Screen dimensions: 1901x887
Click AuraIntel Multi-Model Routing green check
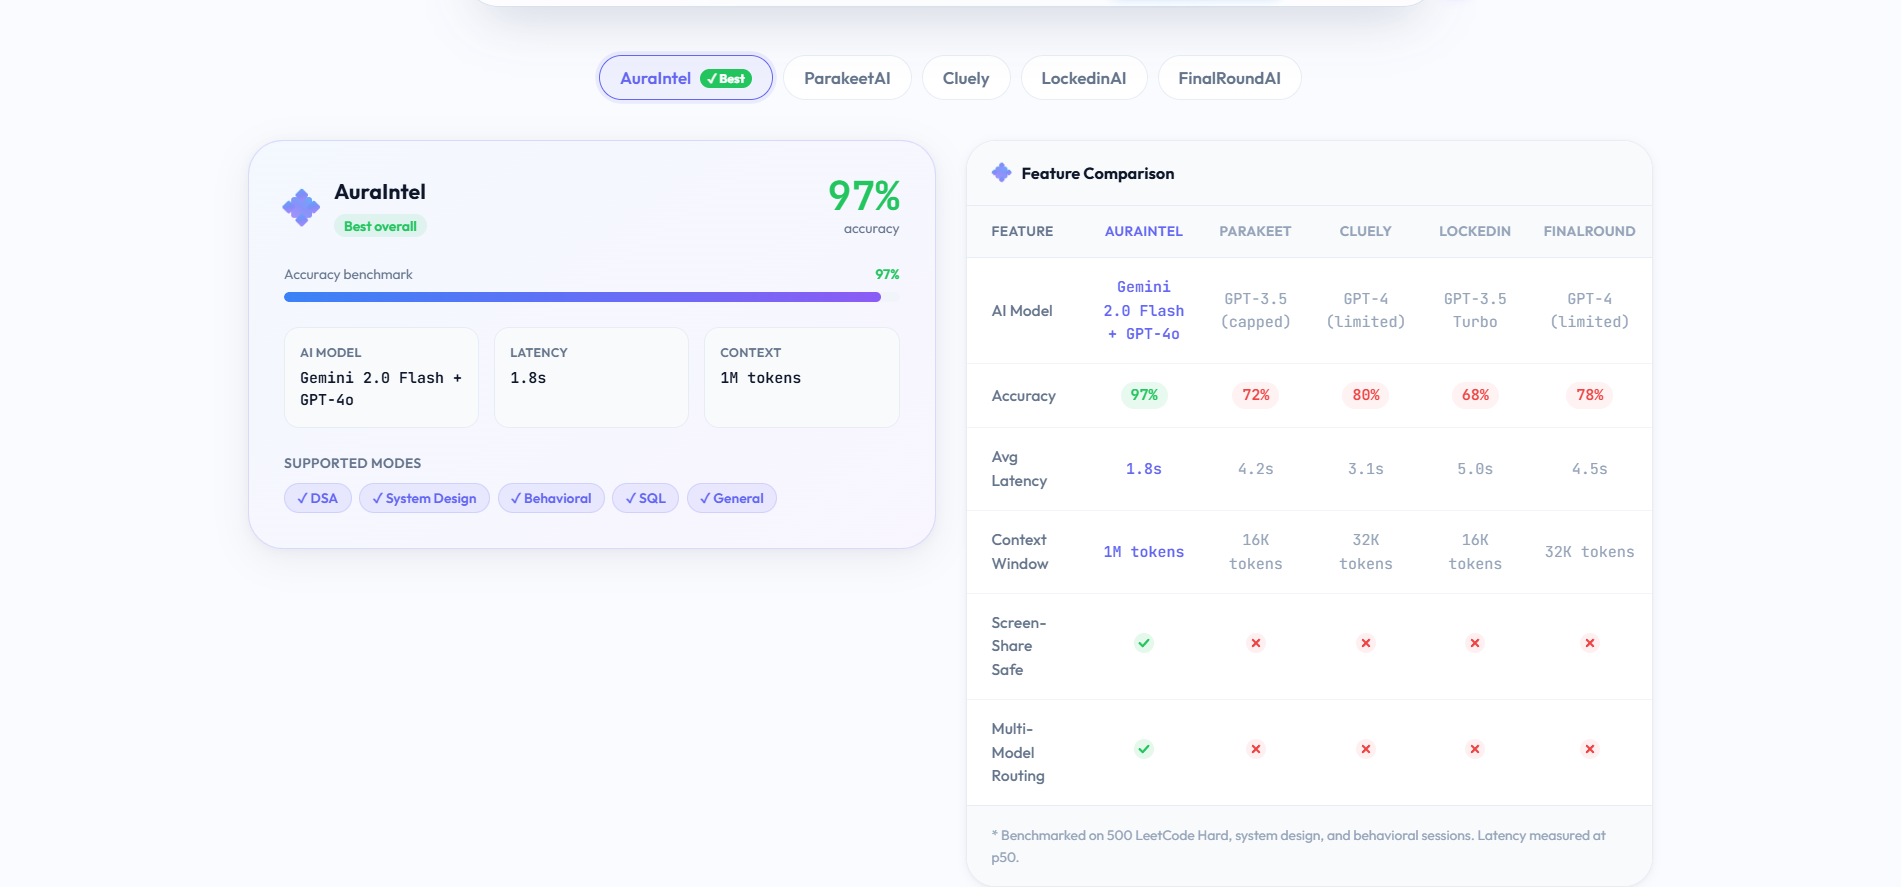[x=1144, y=749]
